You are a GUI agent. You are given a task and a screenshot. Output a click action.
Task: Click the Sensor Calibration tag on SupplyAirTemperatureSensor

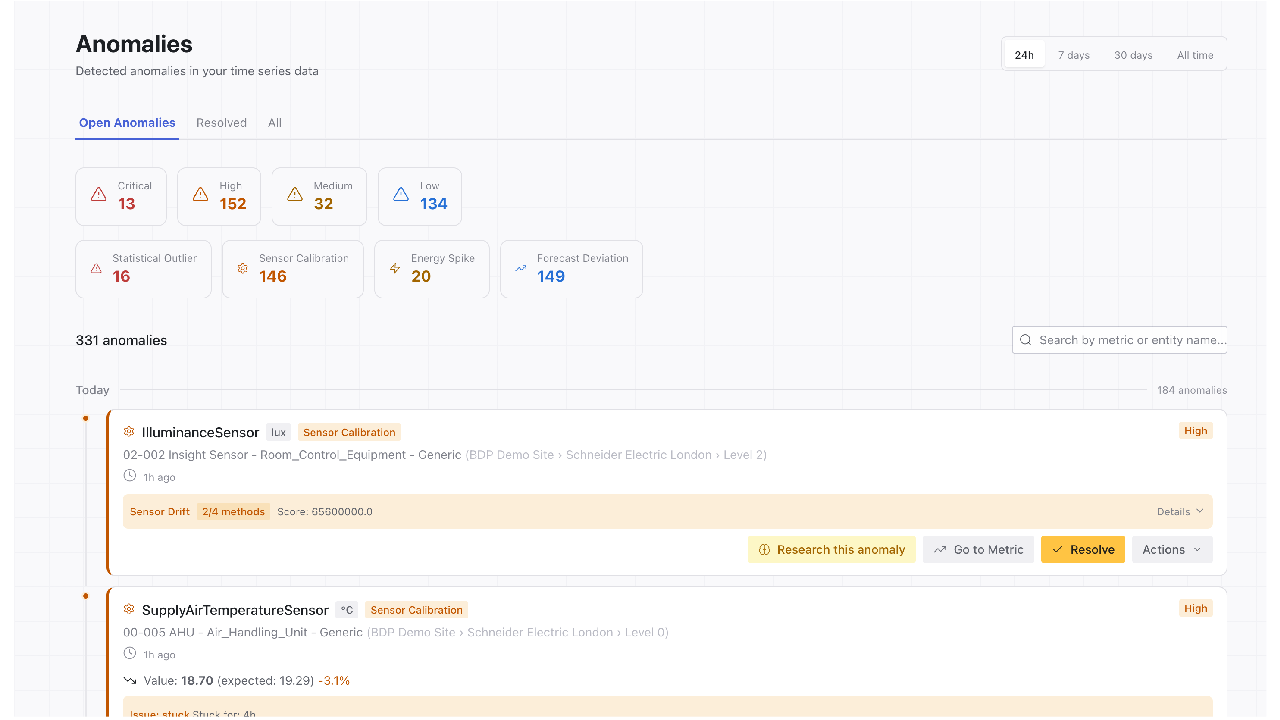tap(416, 609)
